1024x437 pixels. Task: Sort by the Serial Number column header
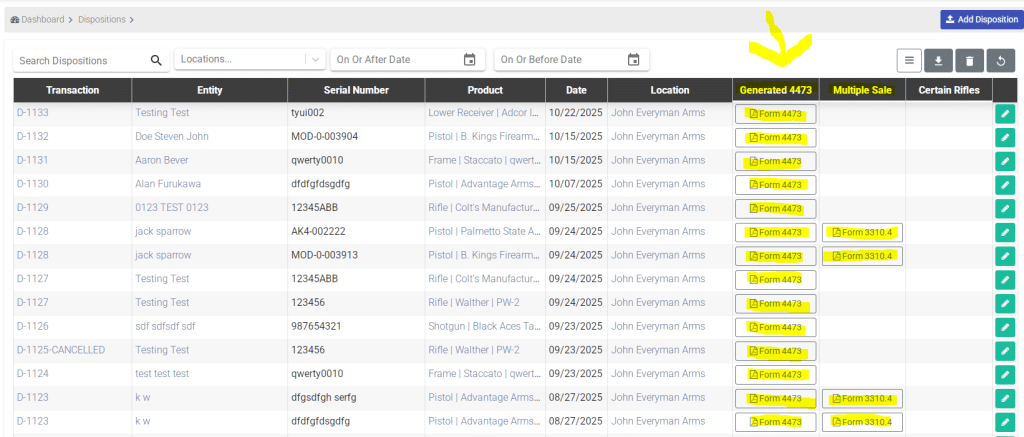[354, 90]
